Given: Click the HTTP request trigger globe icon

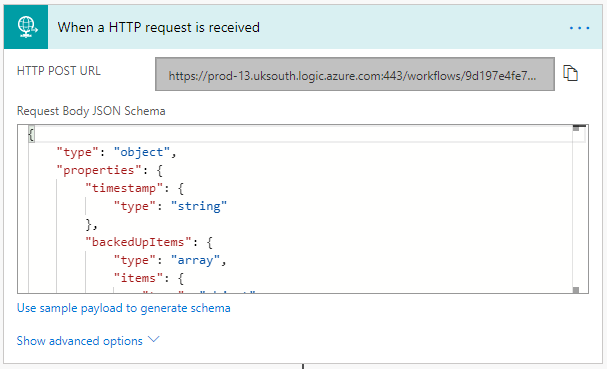Looking at the screenshot, I should (26, 27).
